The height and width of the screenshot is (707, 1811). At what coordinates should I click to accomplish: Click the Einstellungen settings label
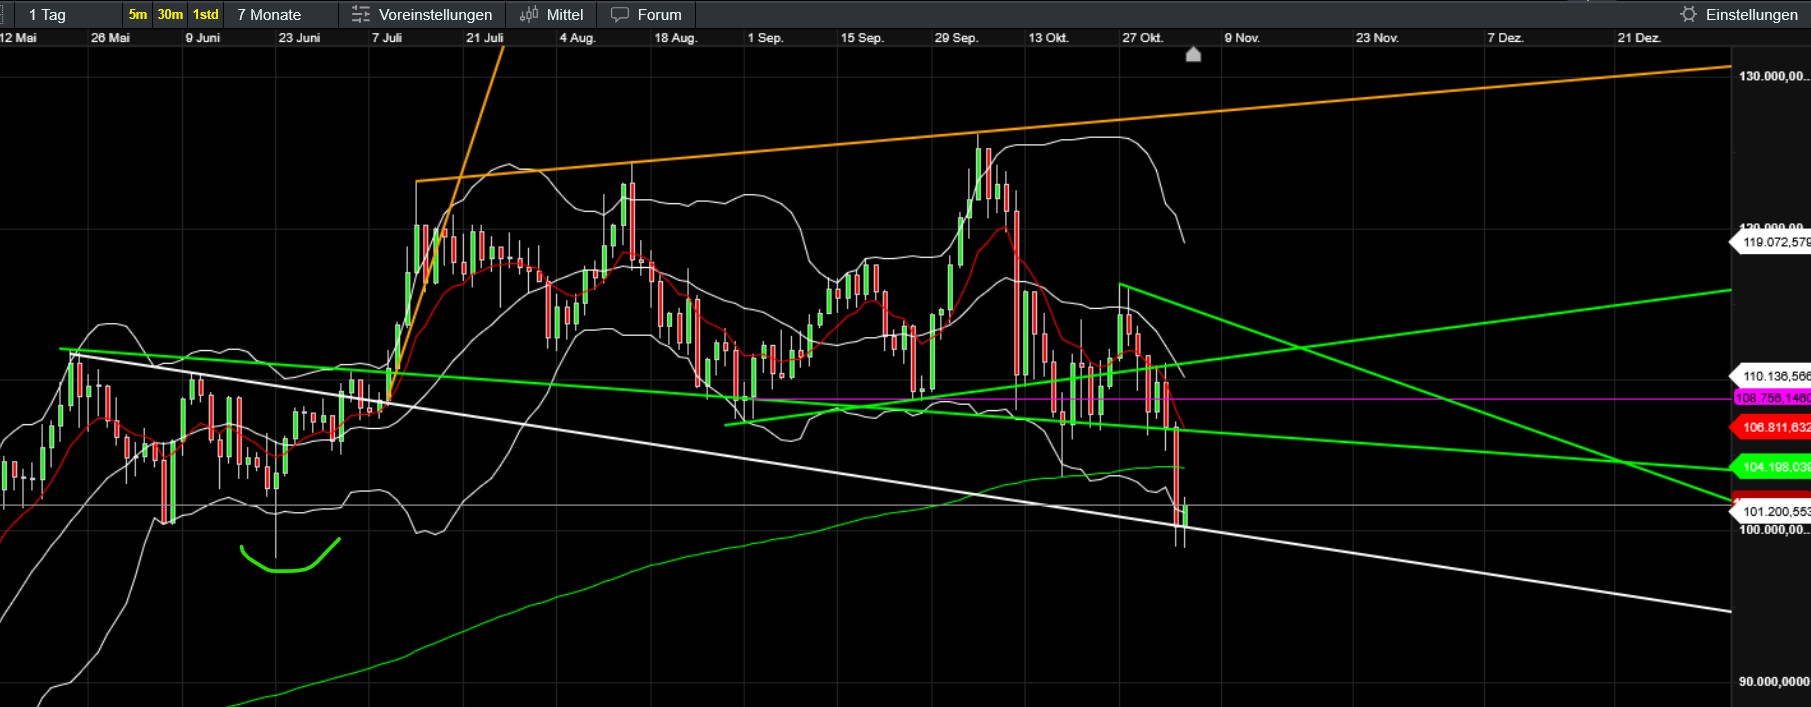click(1751, 15)
